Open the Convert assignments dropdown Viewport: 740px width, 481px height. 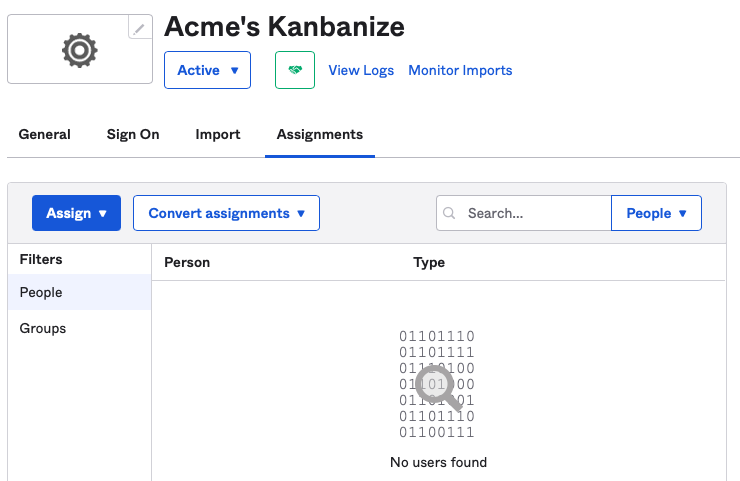pos(226,213)
